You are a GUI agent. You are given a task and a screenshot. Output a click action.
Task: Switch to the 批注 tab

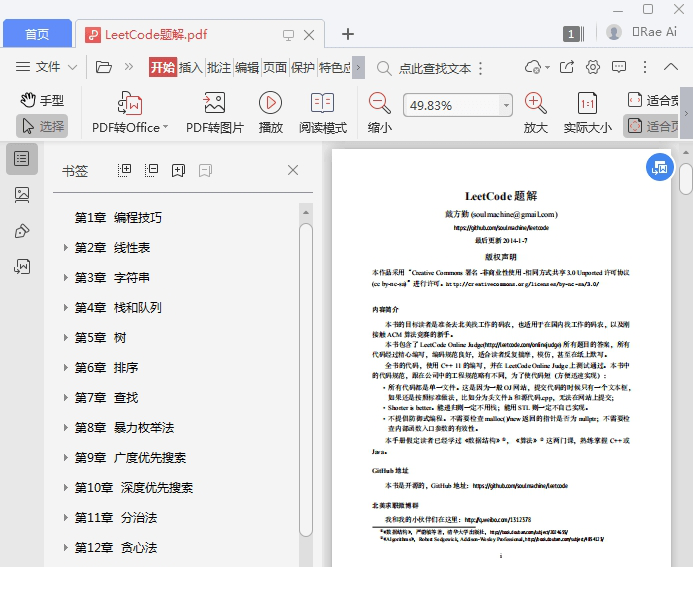(219, 67)
